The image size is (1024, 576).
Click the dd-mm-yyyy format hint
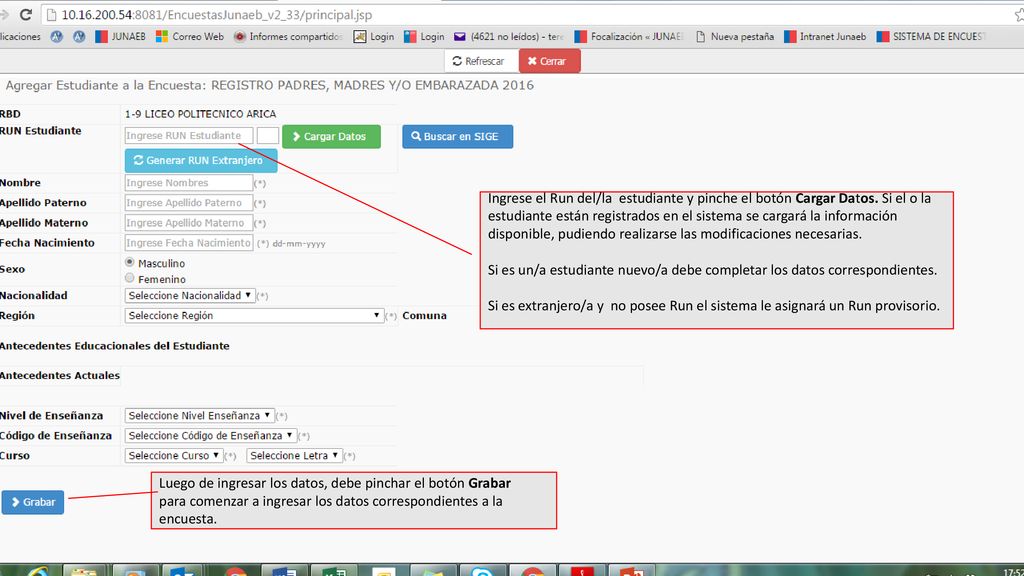[299, 244]
